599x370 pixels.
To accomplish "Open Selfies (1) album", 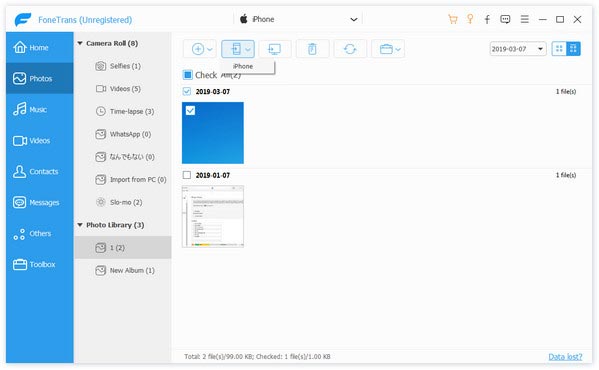I will 123,66.
